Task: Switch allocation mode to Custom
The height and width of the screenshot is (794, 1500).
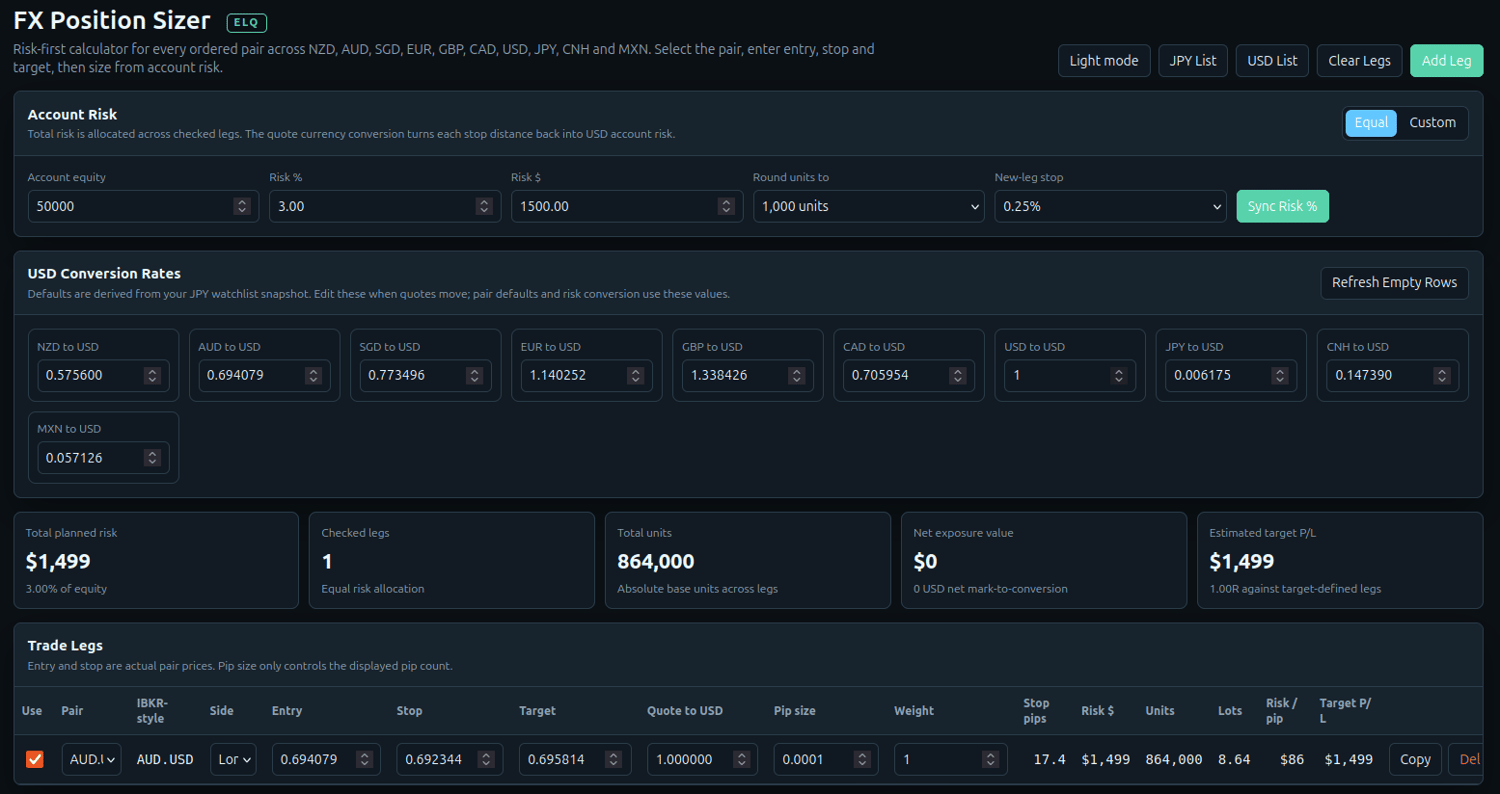Action: click(x=1432, y=123)
